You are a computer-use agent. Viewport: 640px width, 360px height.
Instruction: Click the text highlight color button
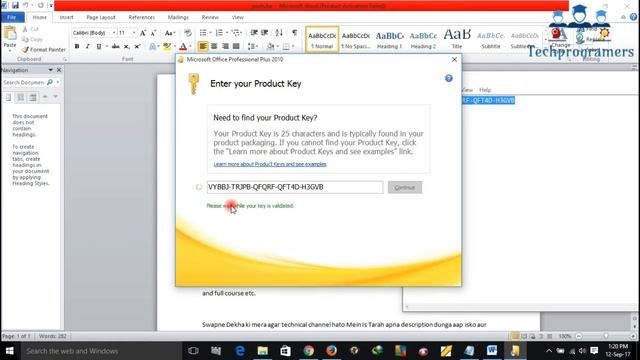167,47
